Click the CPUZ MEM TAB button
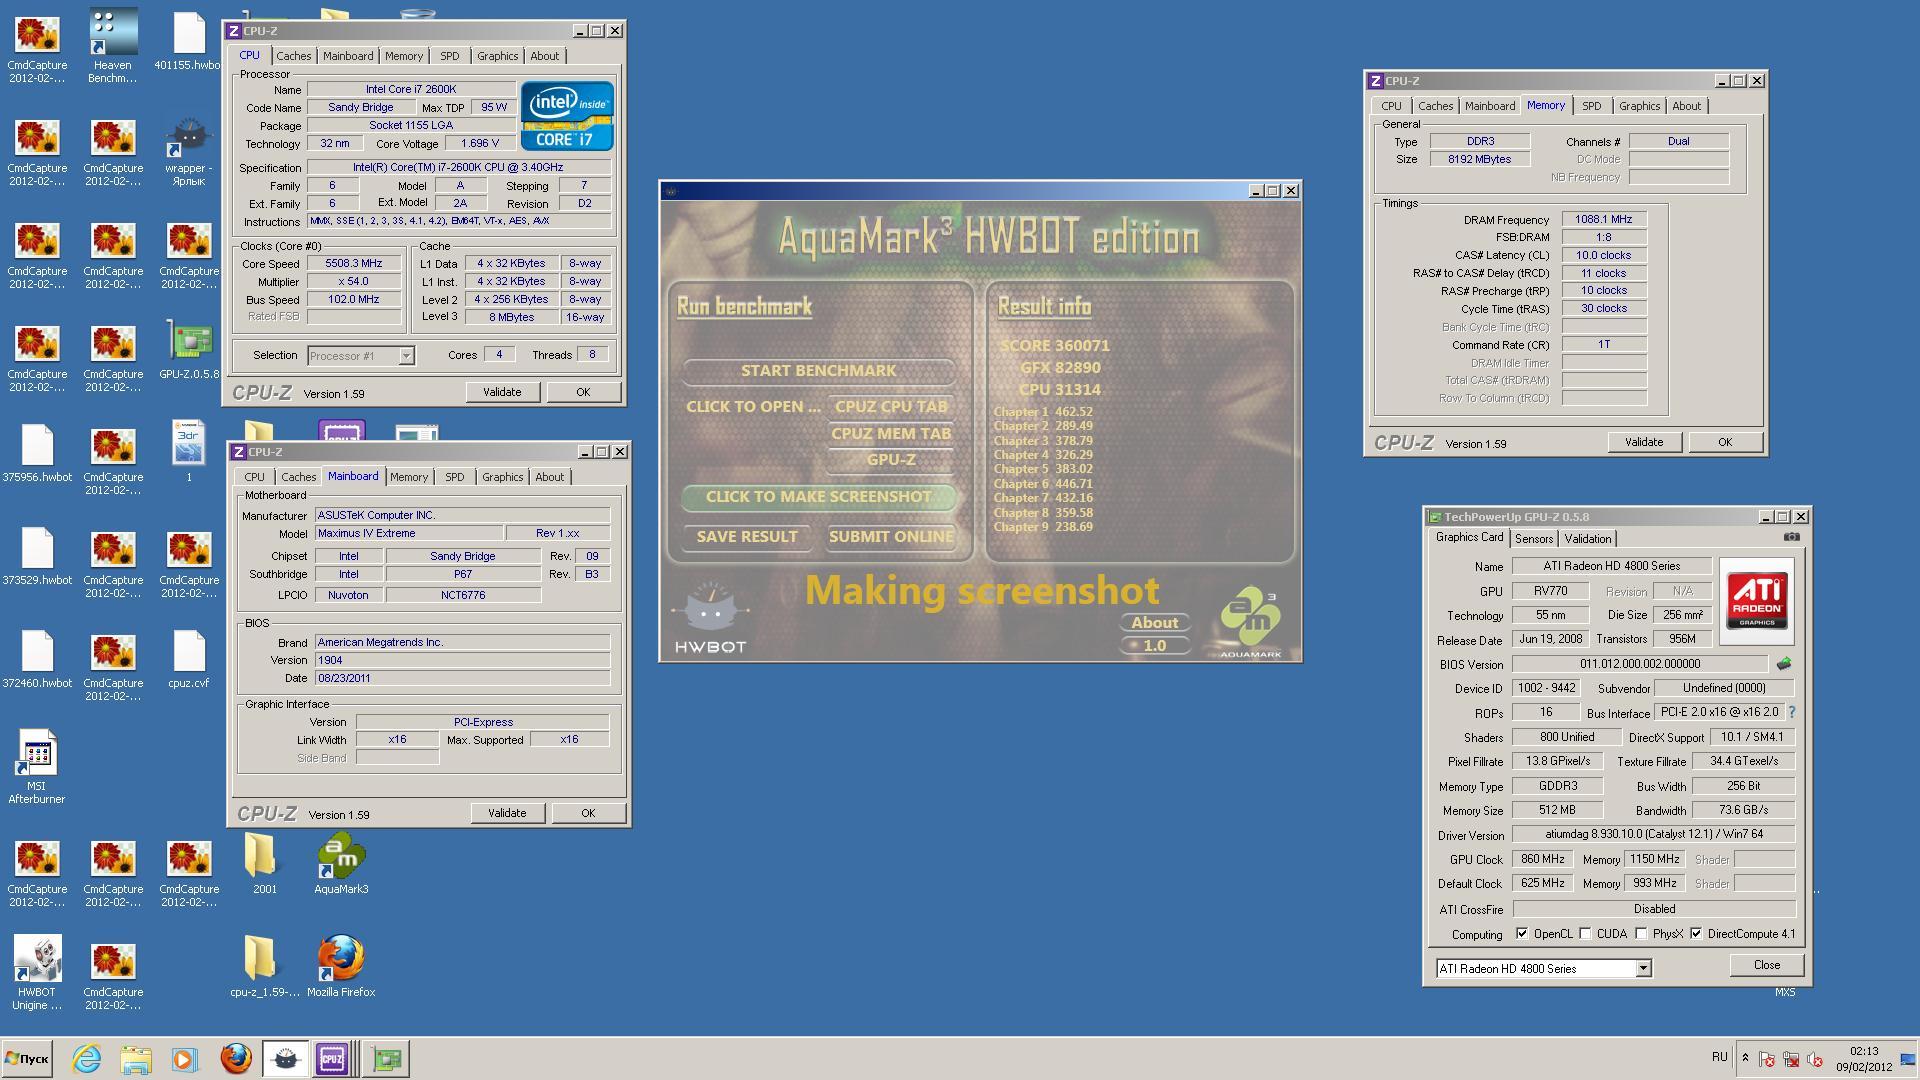Image resolution: width=1920 pixels, height=1080 pixels. click(890, 433)
